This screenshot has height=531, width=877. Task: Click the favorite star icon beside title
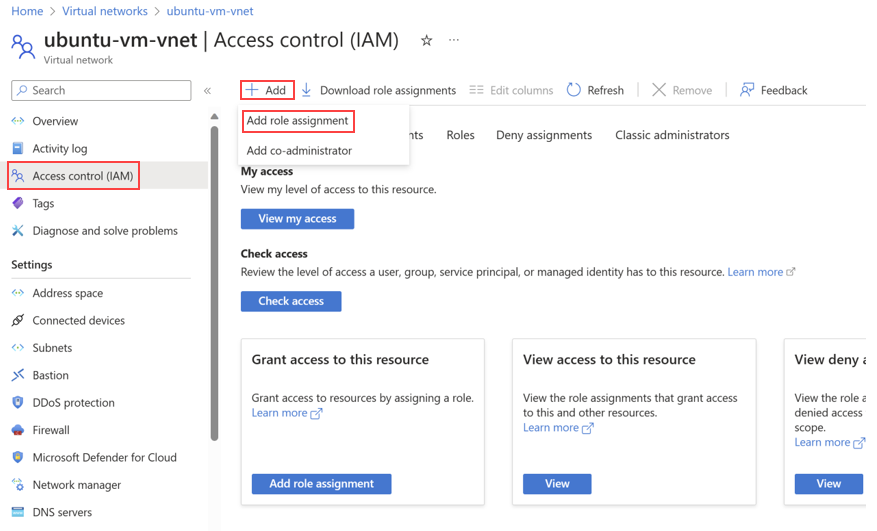[427, 41]
